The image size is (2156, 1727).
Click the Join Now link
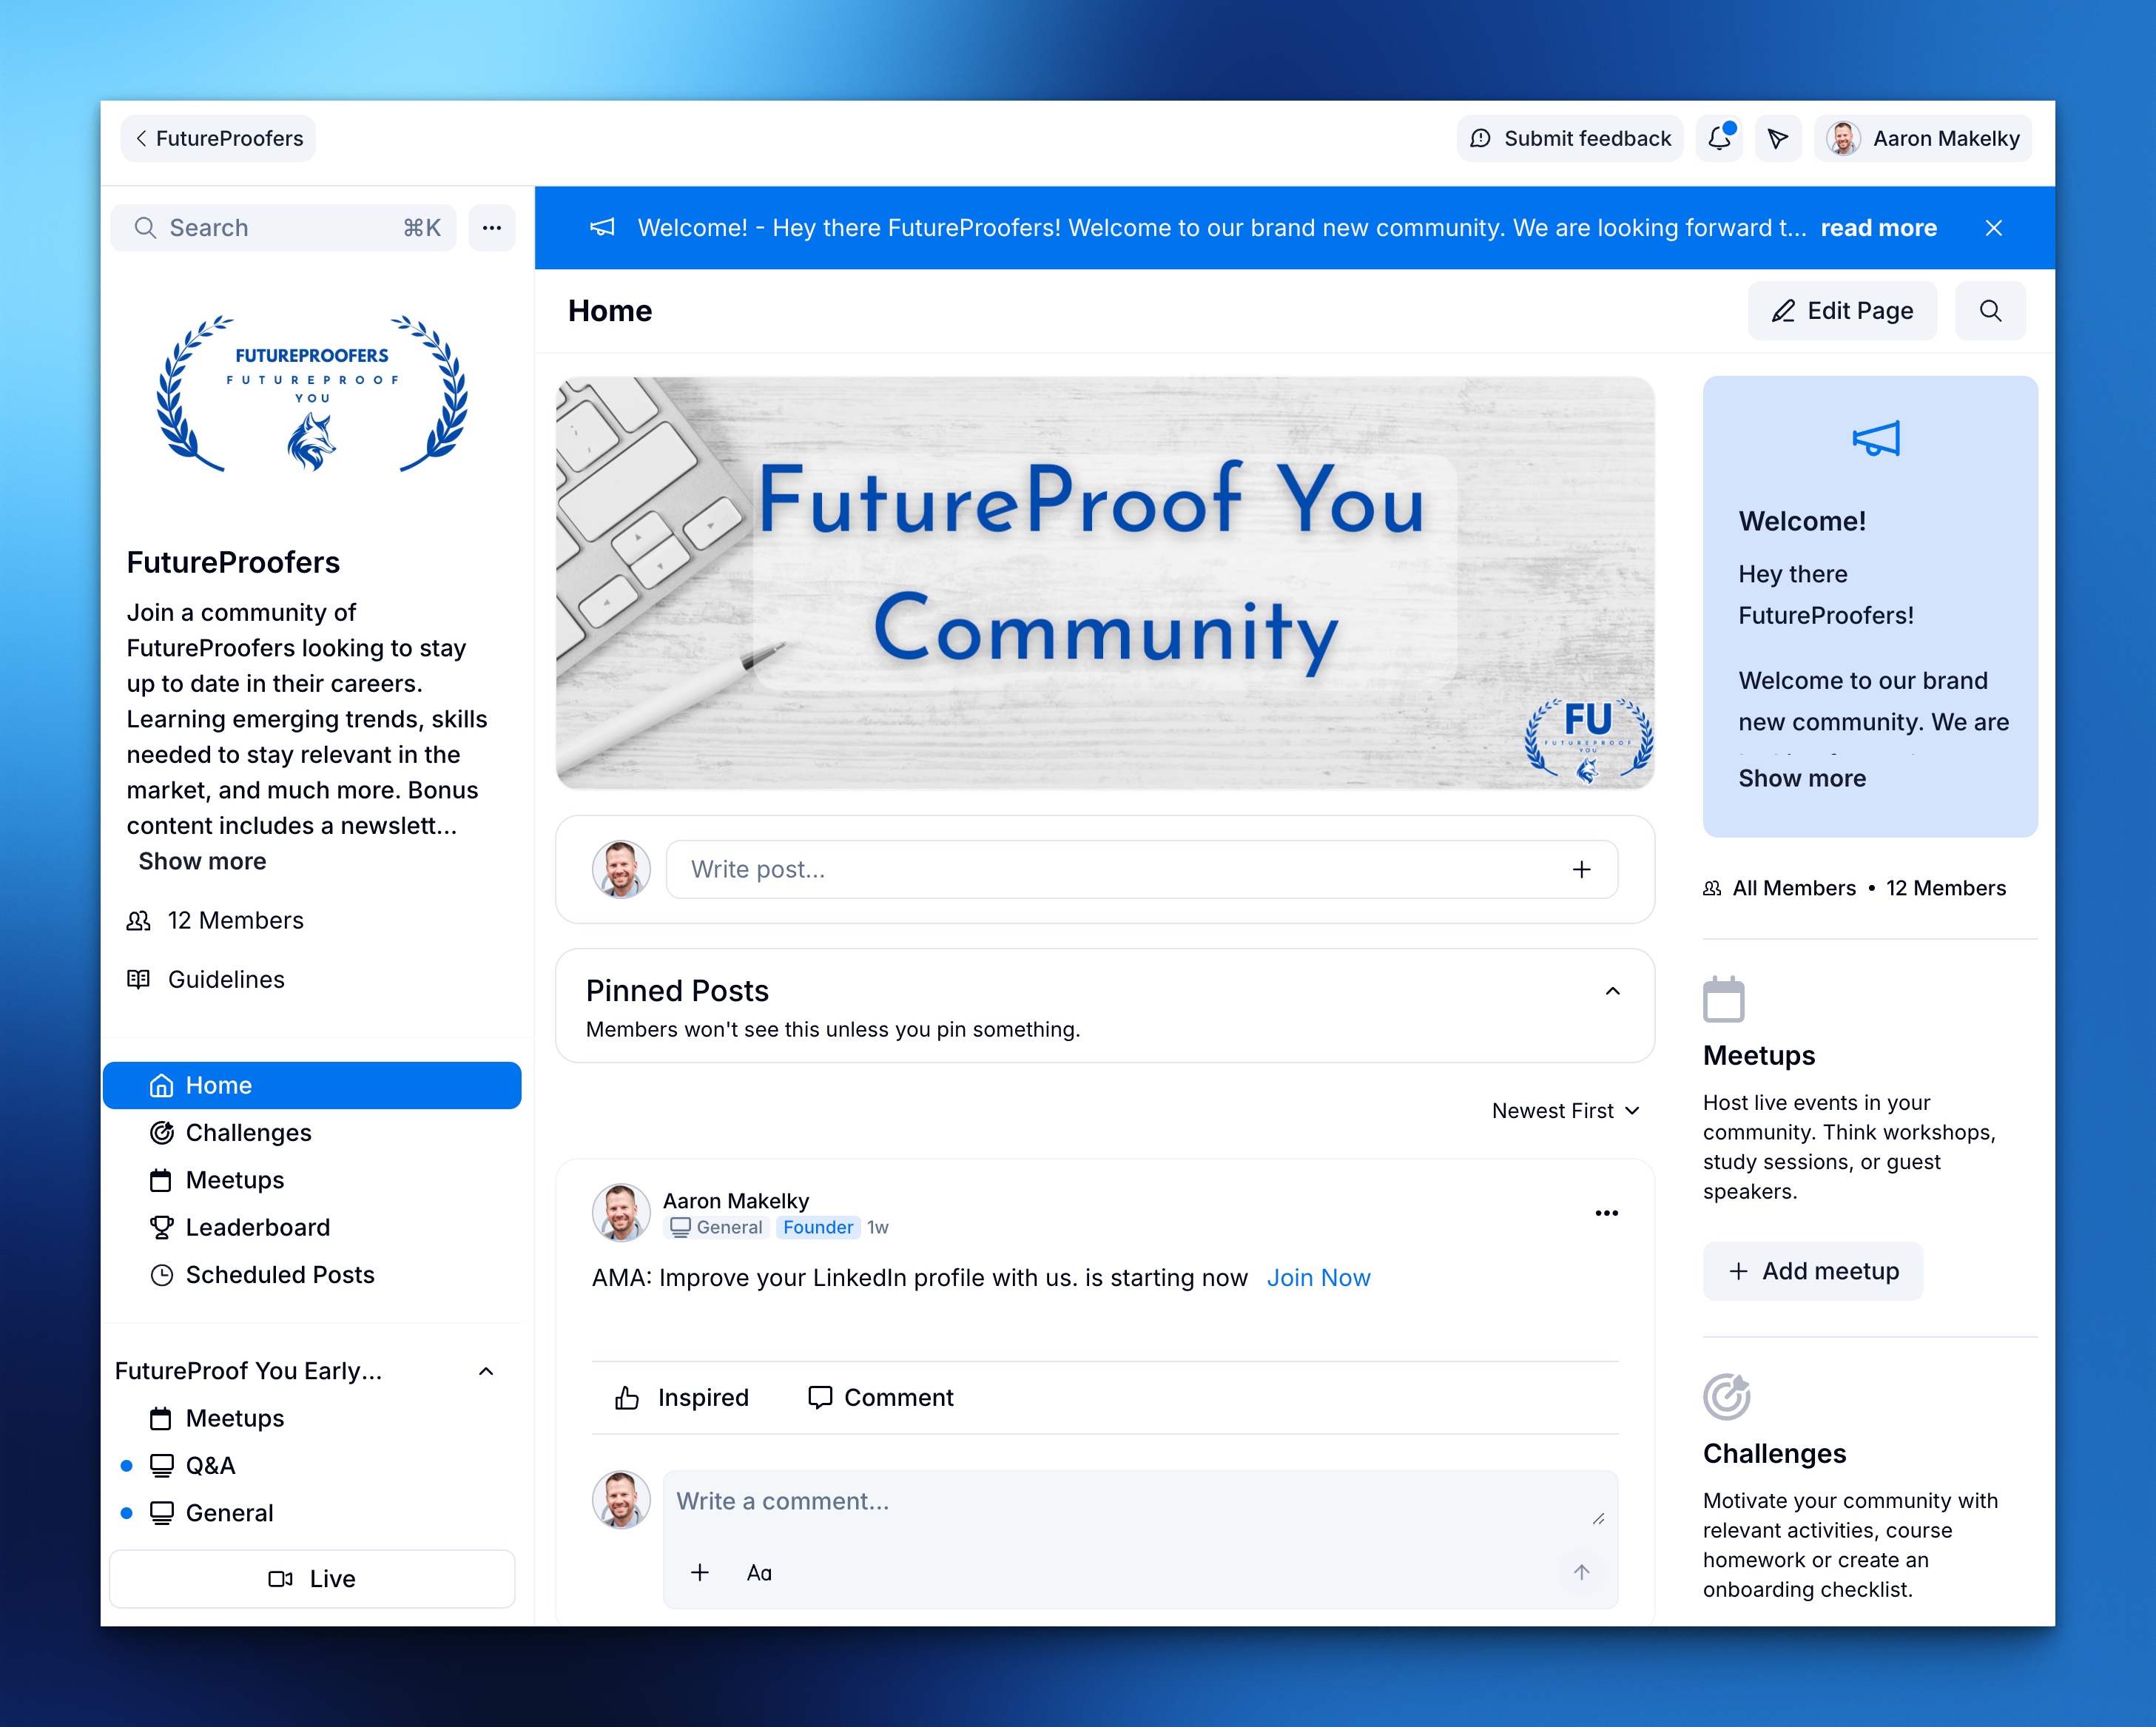point(1318,1278)
